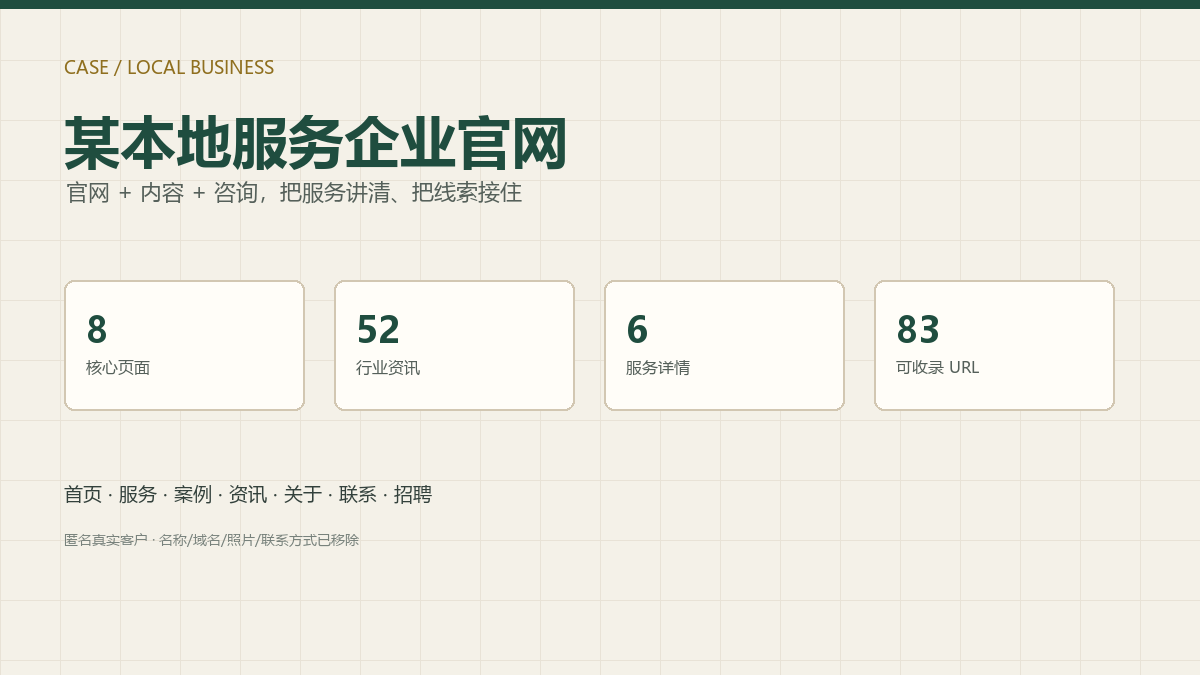Click the number 83 above 可收录 URL
The width and height of the screenshot is (1200, 675).
point(918,329)
